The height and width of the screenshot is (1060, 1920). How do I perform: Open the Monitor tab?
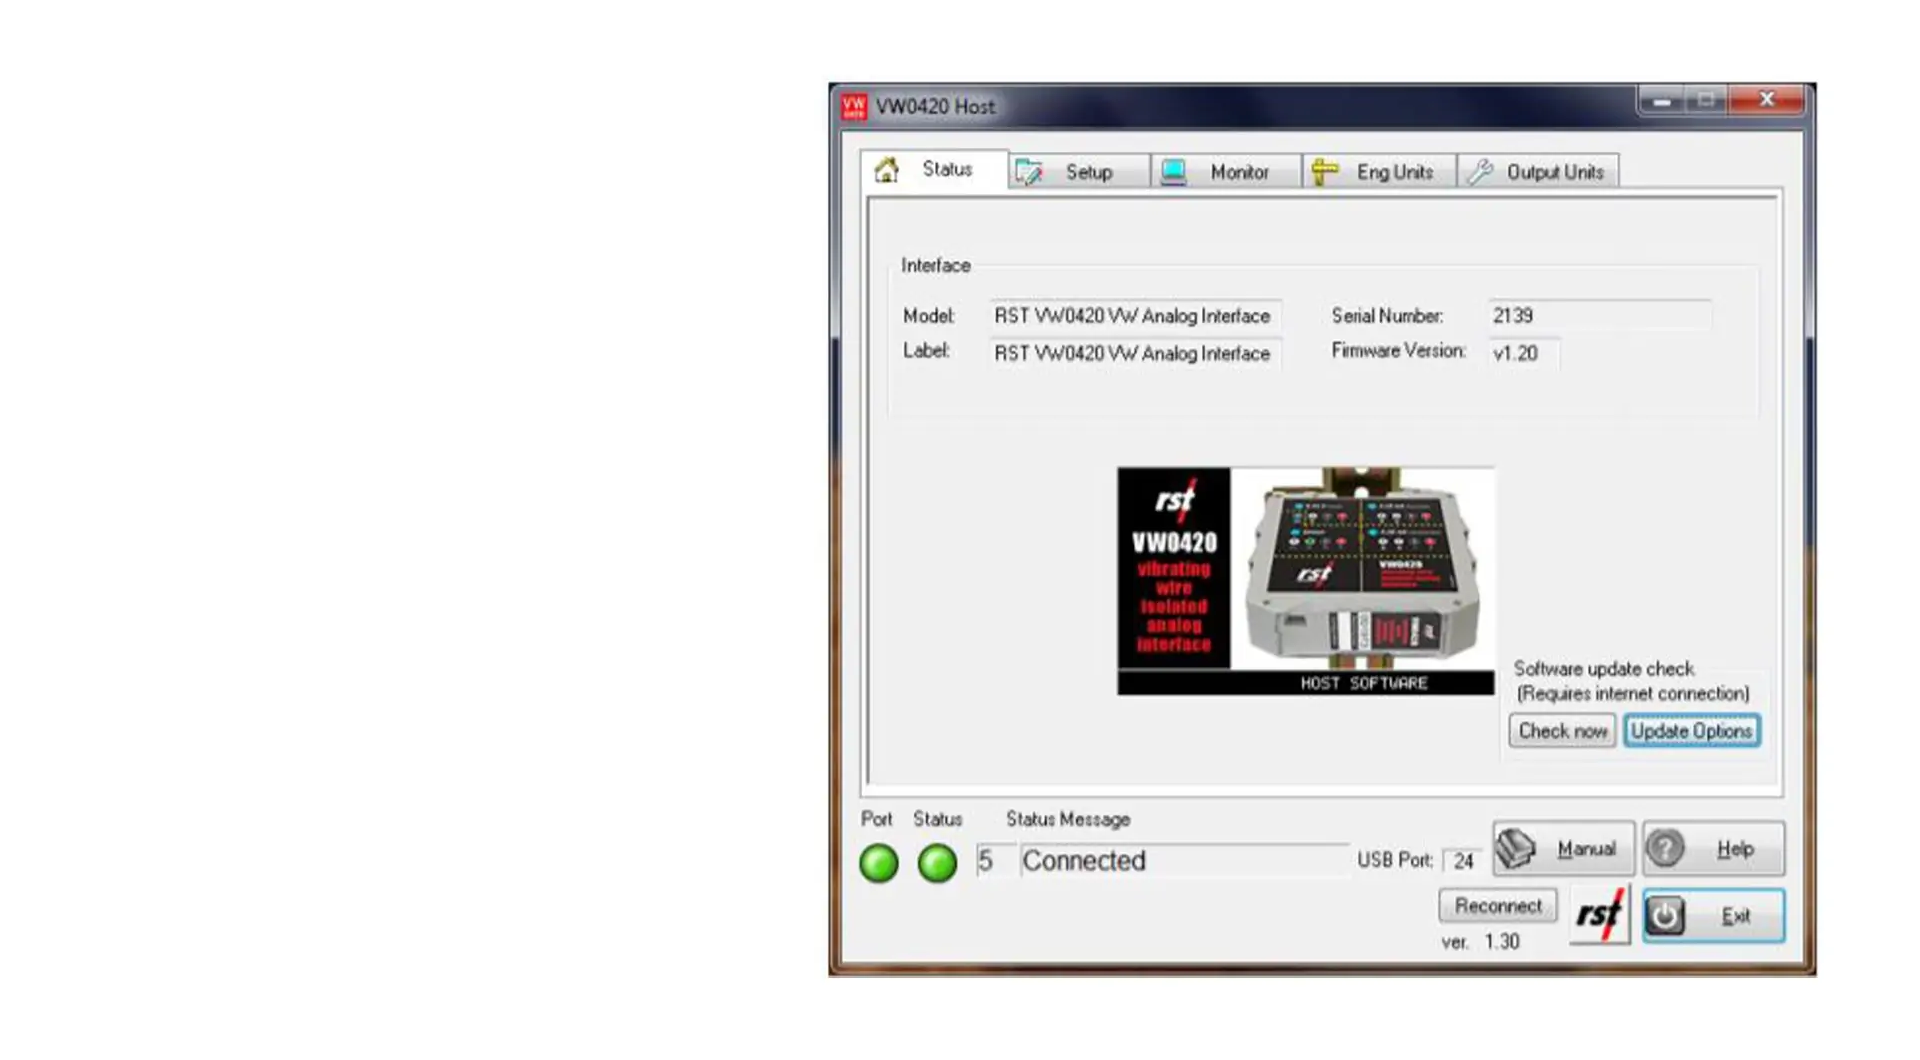[1226, 172]
